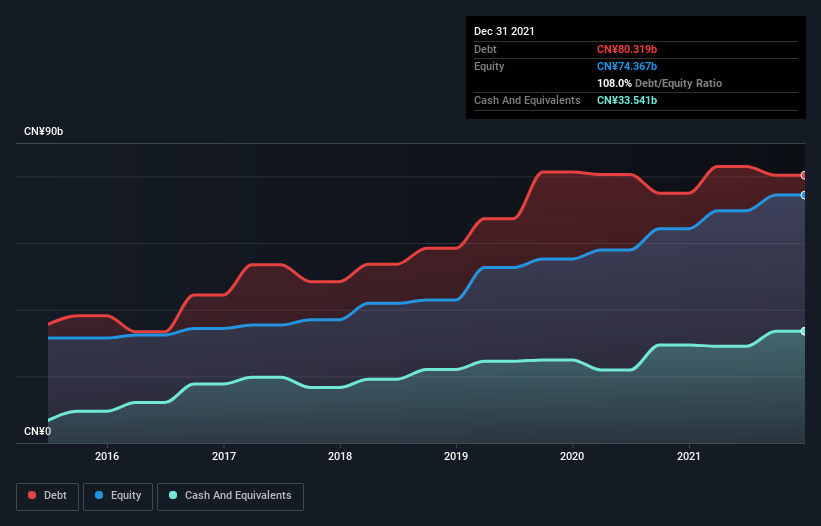Image resolution: width=821 pixels, height=526 pixels.
Task: Click the 108.0% Debt/Equity Ratio text
Action: [x=659, y=83]
